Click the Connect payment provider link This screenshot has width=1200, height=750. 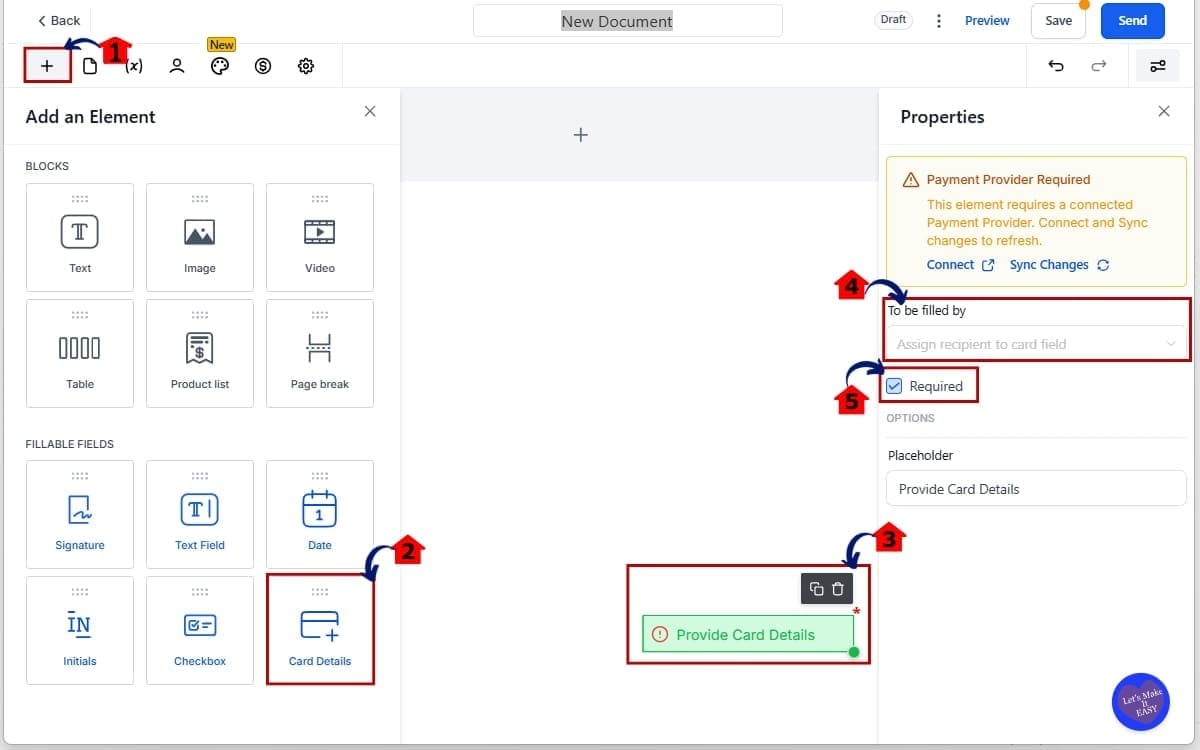[960, 265]
